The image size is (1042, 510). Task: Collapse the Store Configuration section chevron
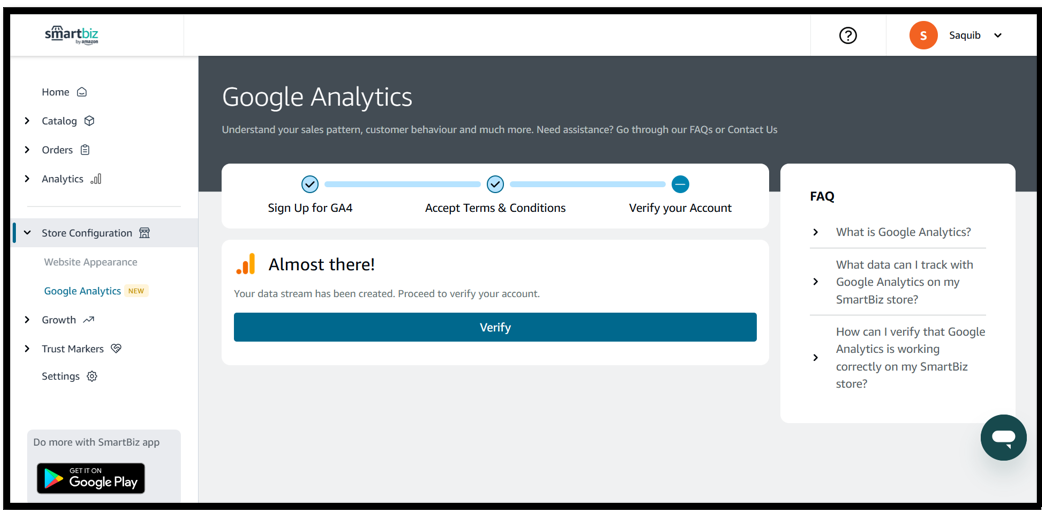(x=27, y=233)
